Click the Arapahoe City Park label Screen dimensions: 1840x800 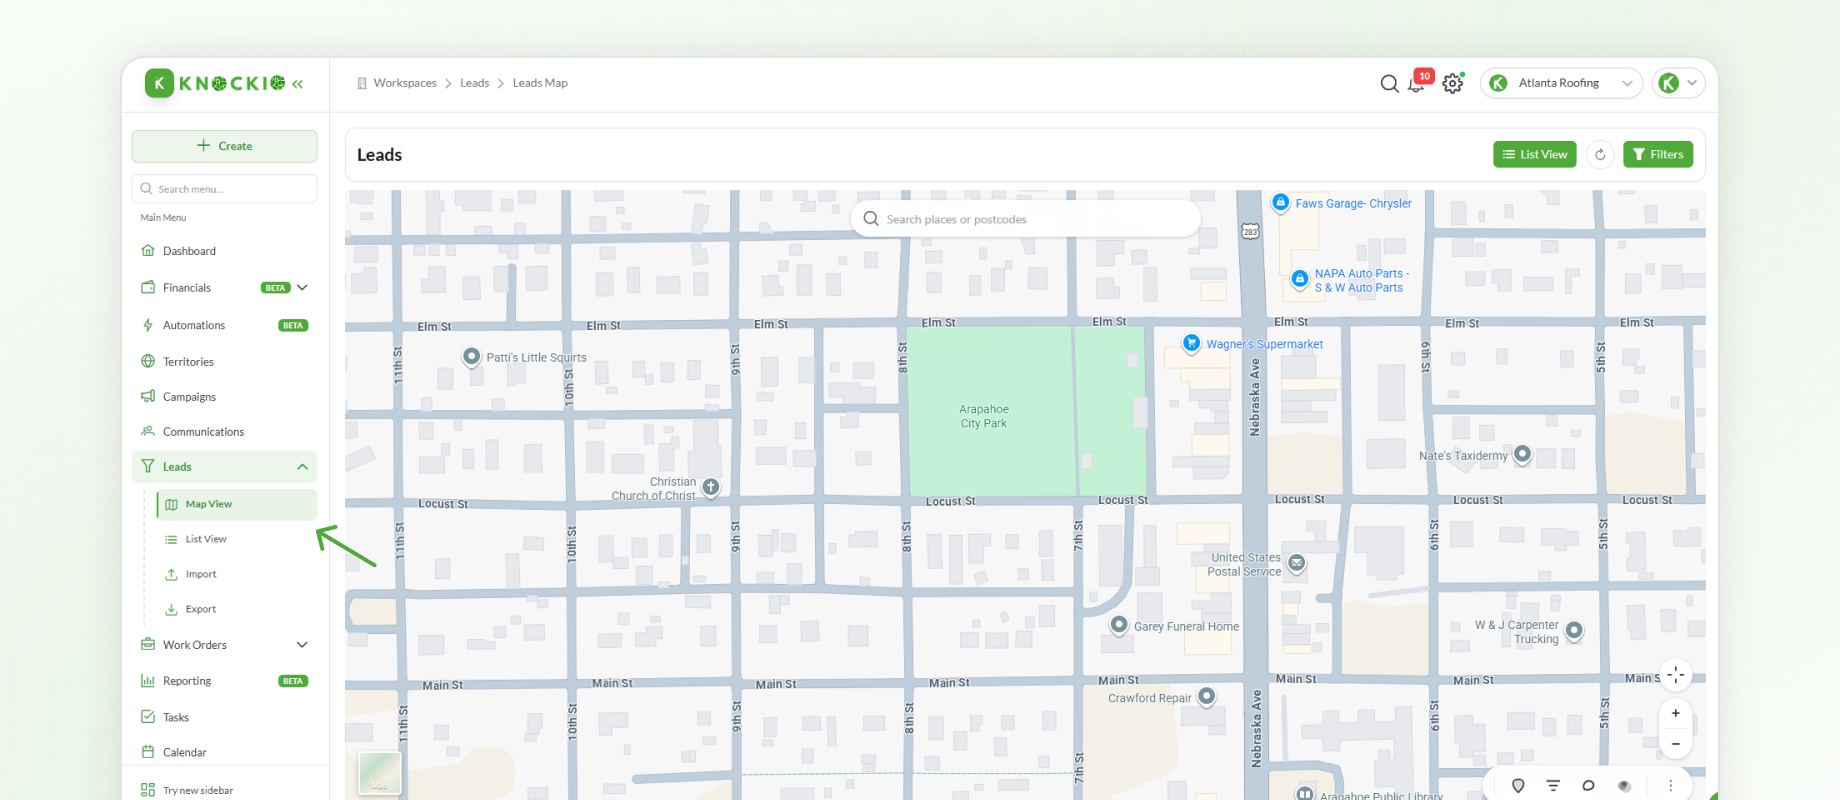(x=984, y=416)
